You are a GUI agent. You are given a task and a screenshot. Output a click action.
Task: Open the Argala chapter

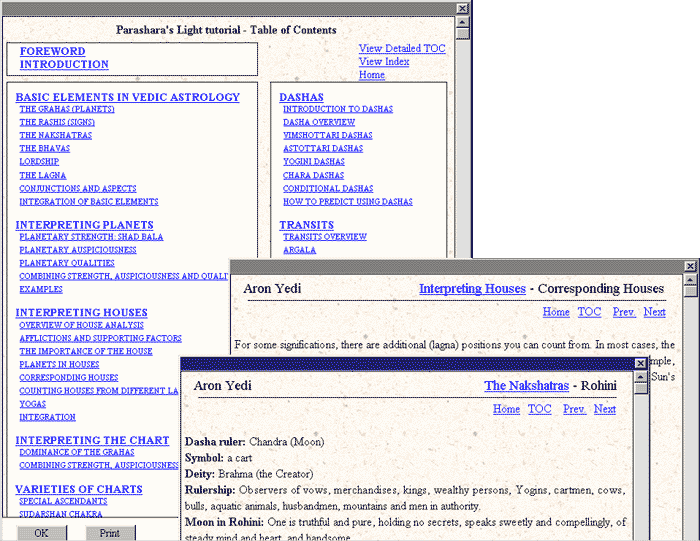pyautogui.click(x=300, y=250)
